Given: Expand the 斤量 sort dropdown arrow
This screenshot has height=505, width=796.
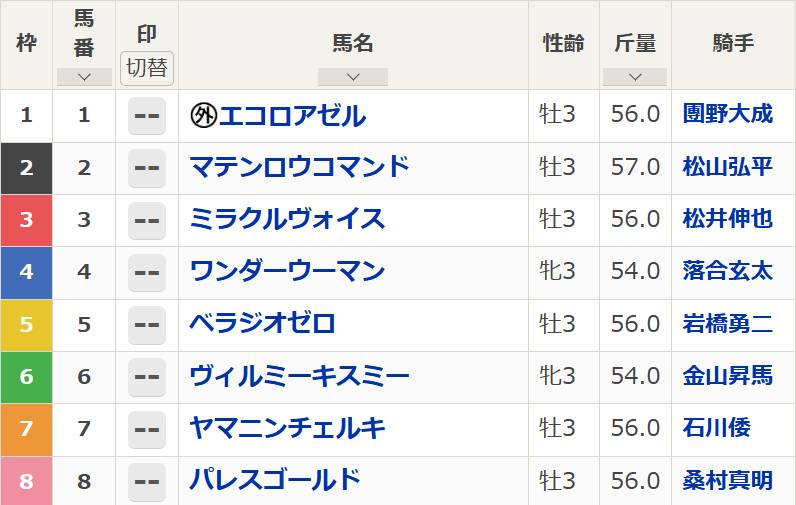Looking at the screenshot, I should (635, 77).
